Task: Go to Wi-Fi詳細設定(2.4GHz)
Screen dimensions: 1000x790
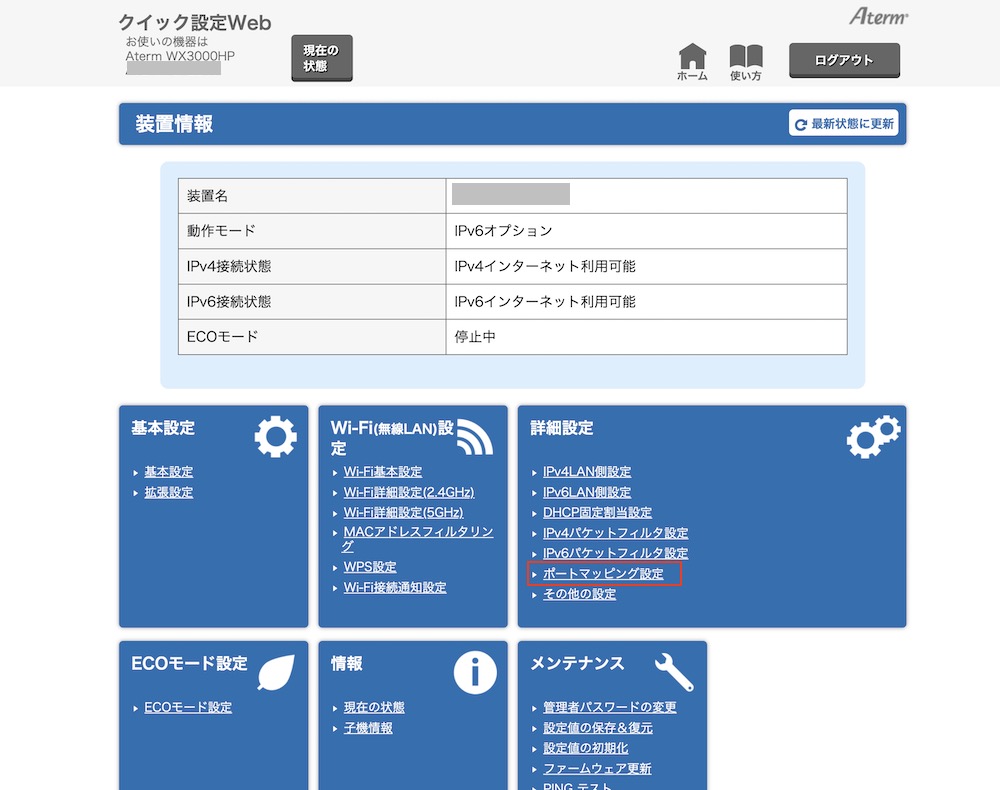Action: click(408, 492)
